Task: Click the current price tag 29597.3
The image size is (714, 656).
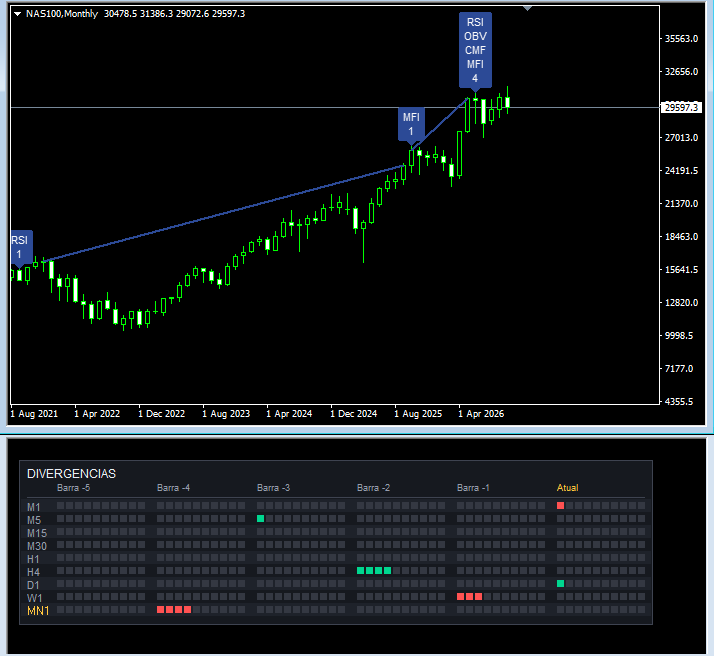Action: point(681,107)
